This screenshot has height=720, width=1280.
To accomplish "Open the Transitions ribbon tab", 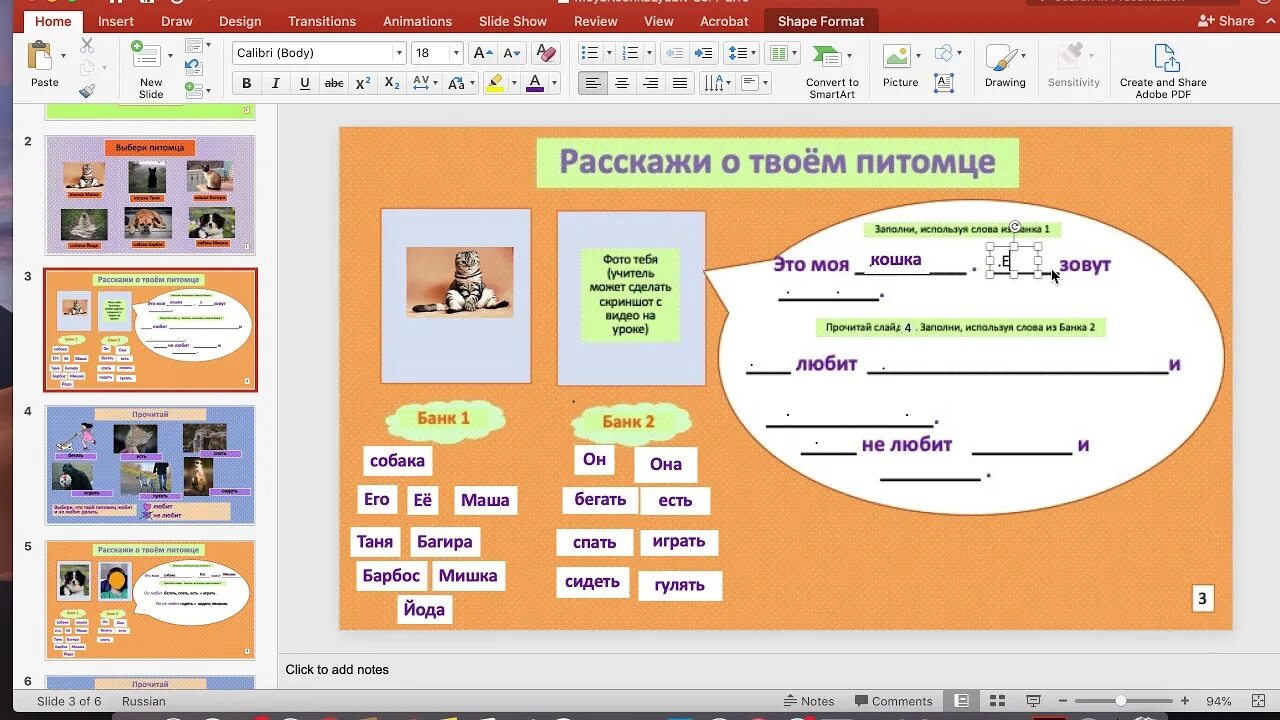I will coord(322,21).
